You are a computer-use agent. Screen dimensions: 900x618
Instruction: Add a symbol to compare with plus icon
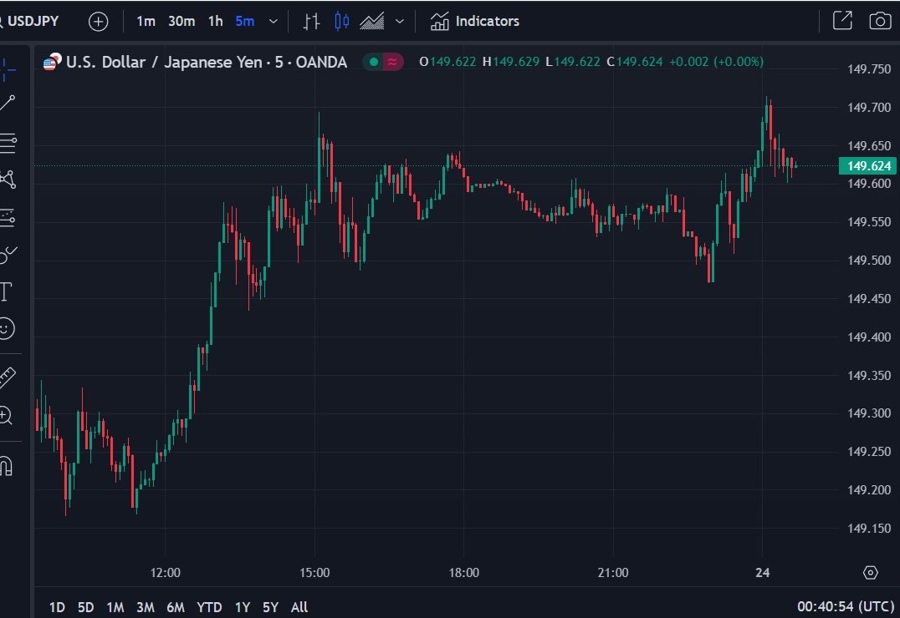(98, 22)
